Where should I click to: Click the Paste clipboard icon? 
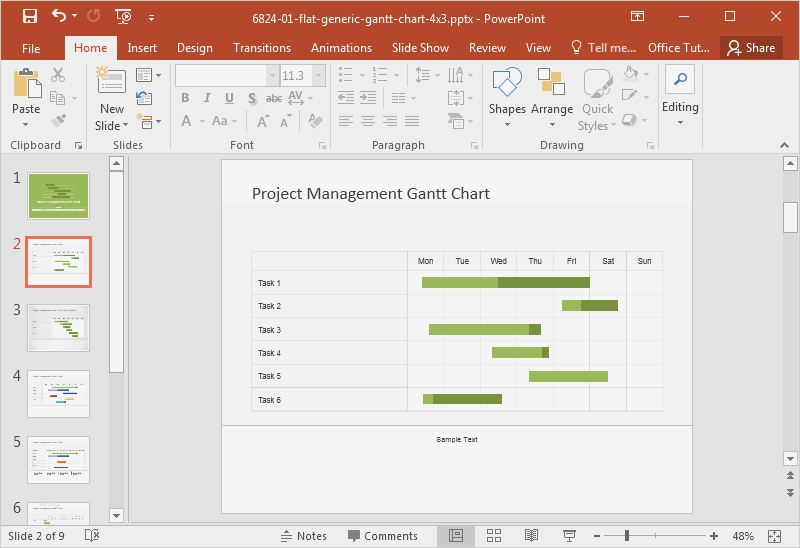coord(26,85)
